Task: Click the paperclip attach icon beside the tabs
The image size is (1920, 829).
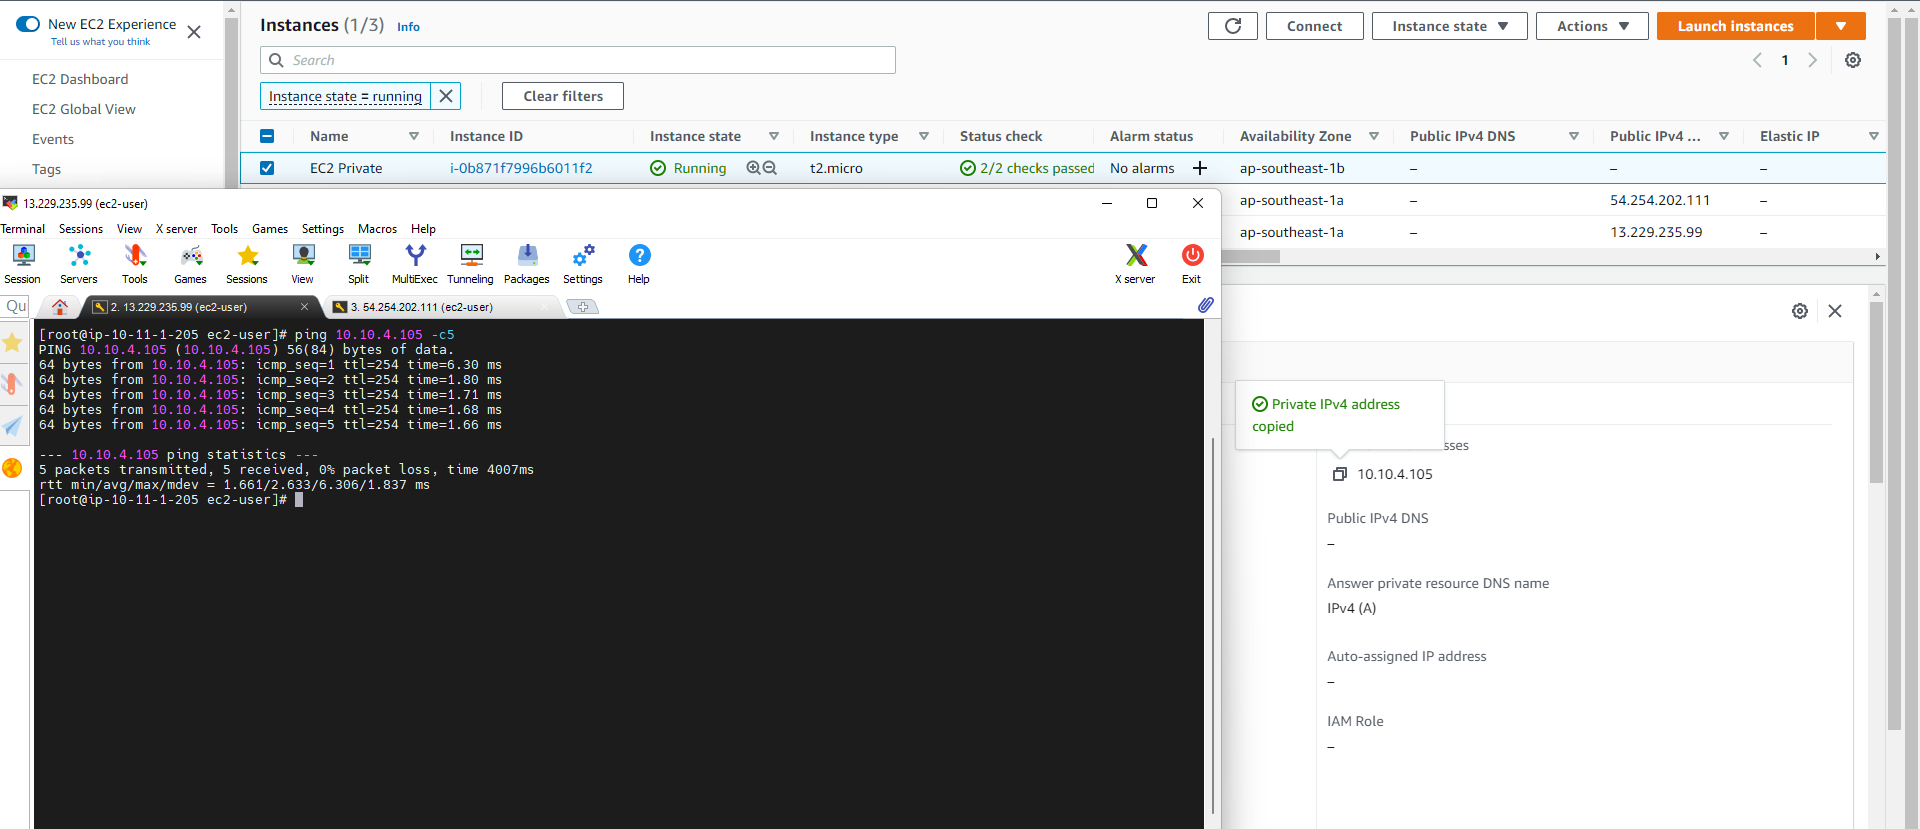Action: pyautogui.click(x=1205, y=305)
